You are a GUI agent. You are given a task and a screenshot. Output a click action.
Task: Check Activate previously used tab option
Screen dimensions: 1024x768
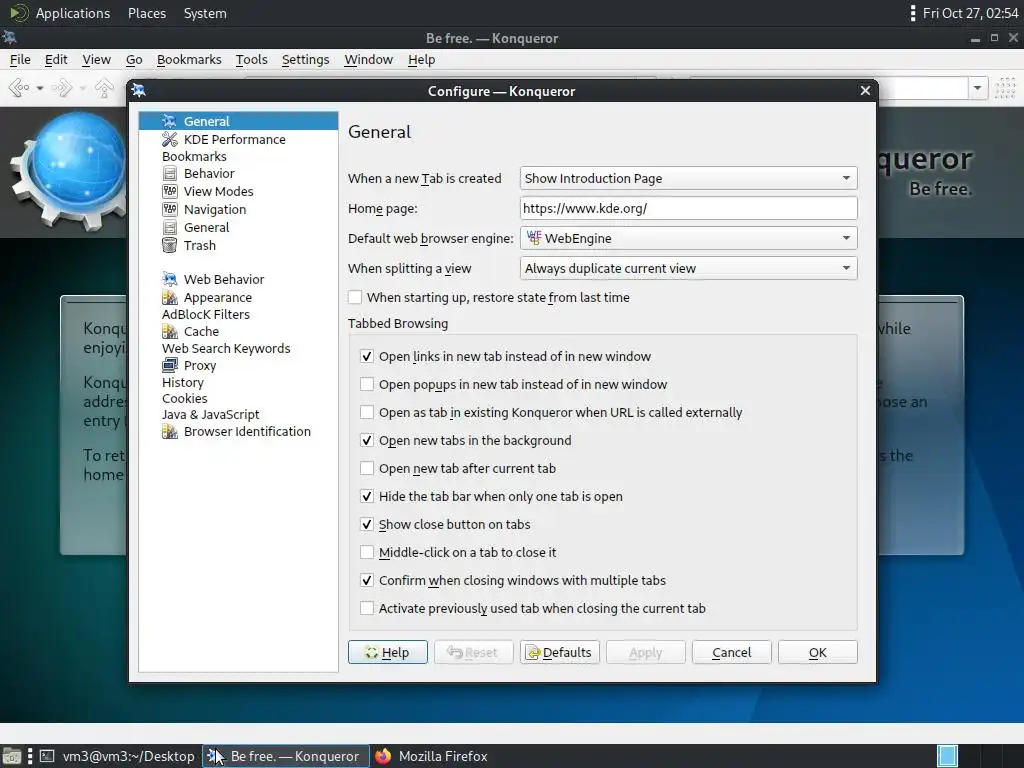click(x=367, y=608)
